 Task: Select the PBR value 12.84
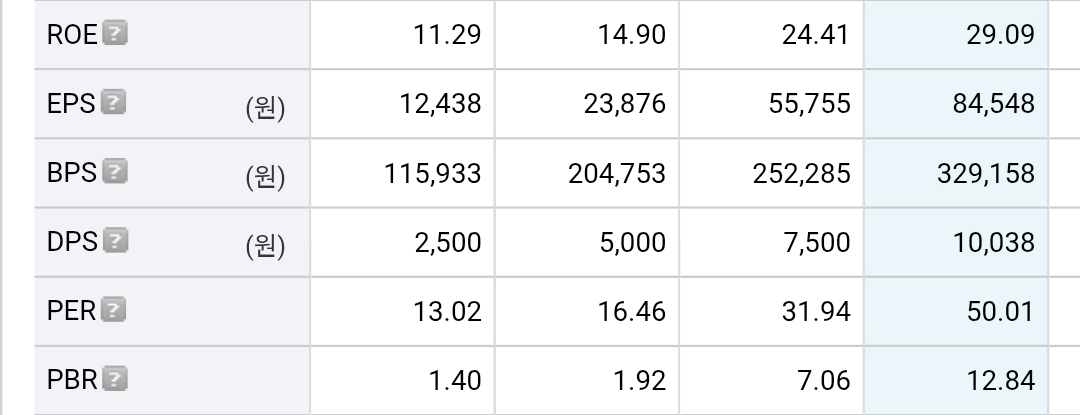click(1001, 381)
